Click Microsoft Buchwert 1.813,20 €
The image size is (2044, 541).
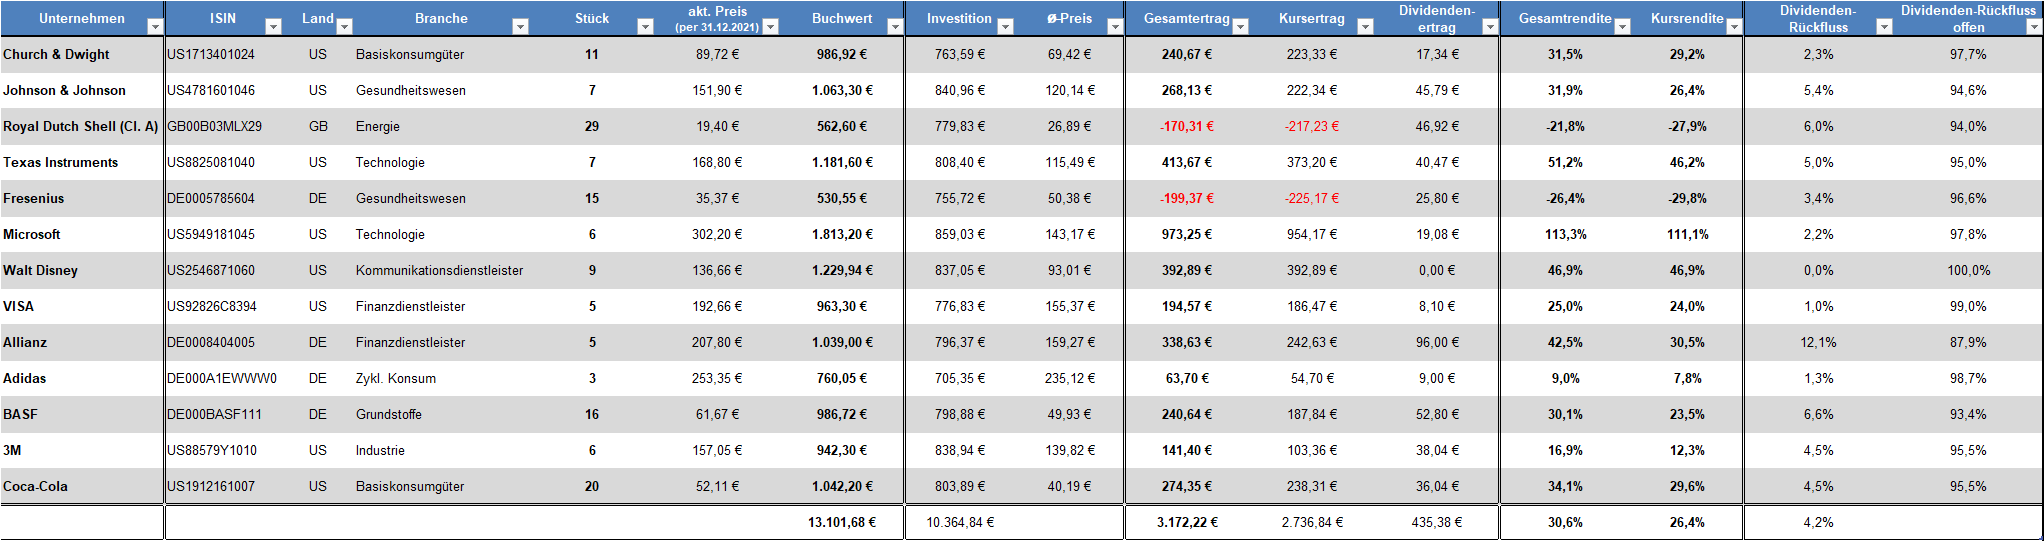[x=842, y=234]
